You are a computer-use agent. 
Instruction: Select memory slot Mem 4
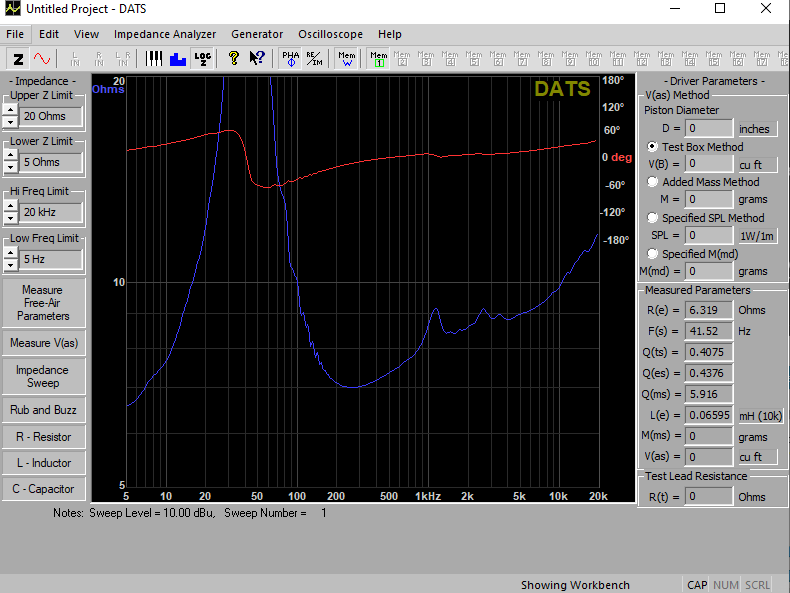450,59
